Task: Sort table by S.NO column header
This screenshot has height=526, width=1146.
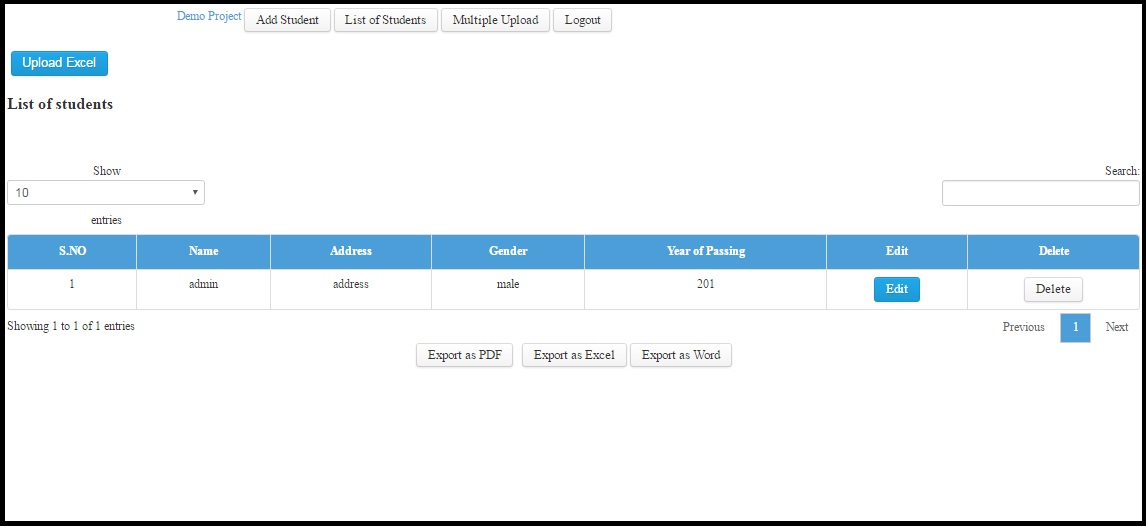Action: click(72, 251)
